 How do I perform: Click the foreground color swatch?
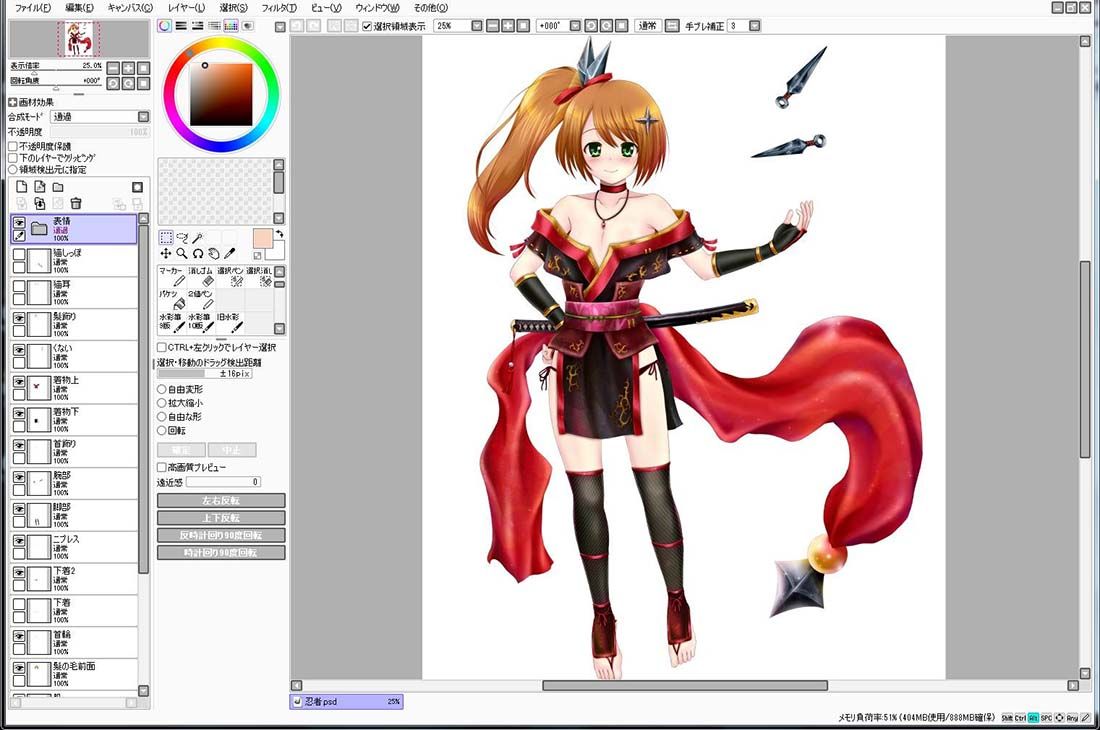262,238
